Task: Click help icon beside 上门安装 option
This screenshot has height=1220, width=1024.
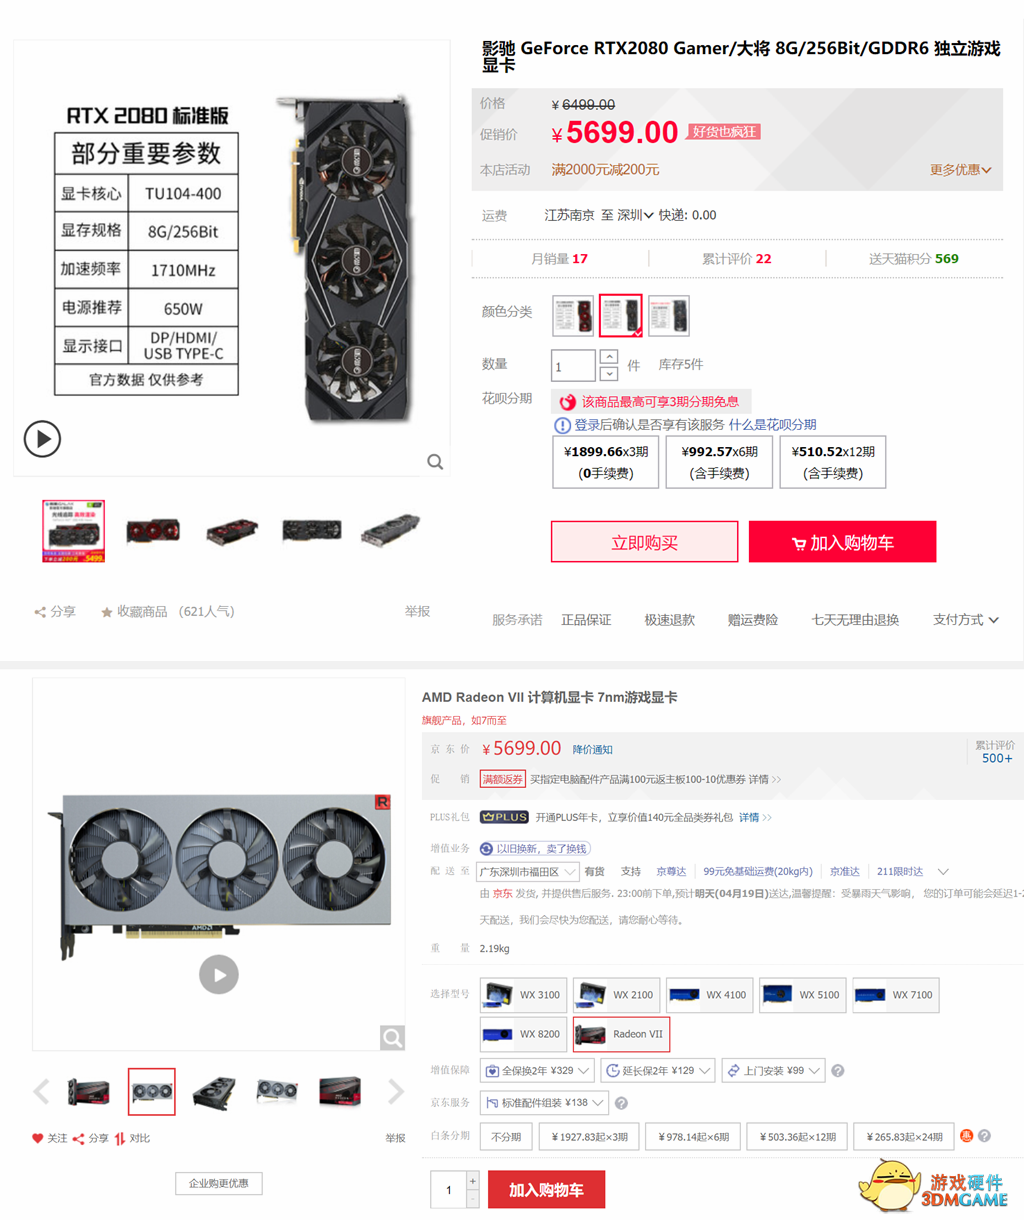Action: click(838, 1071)
